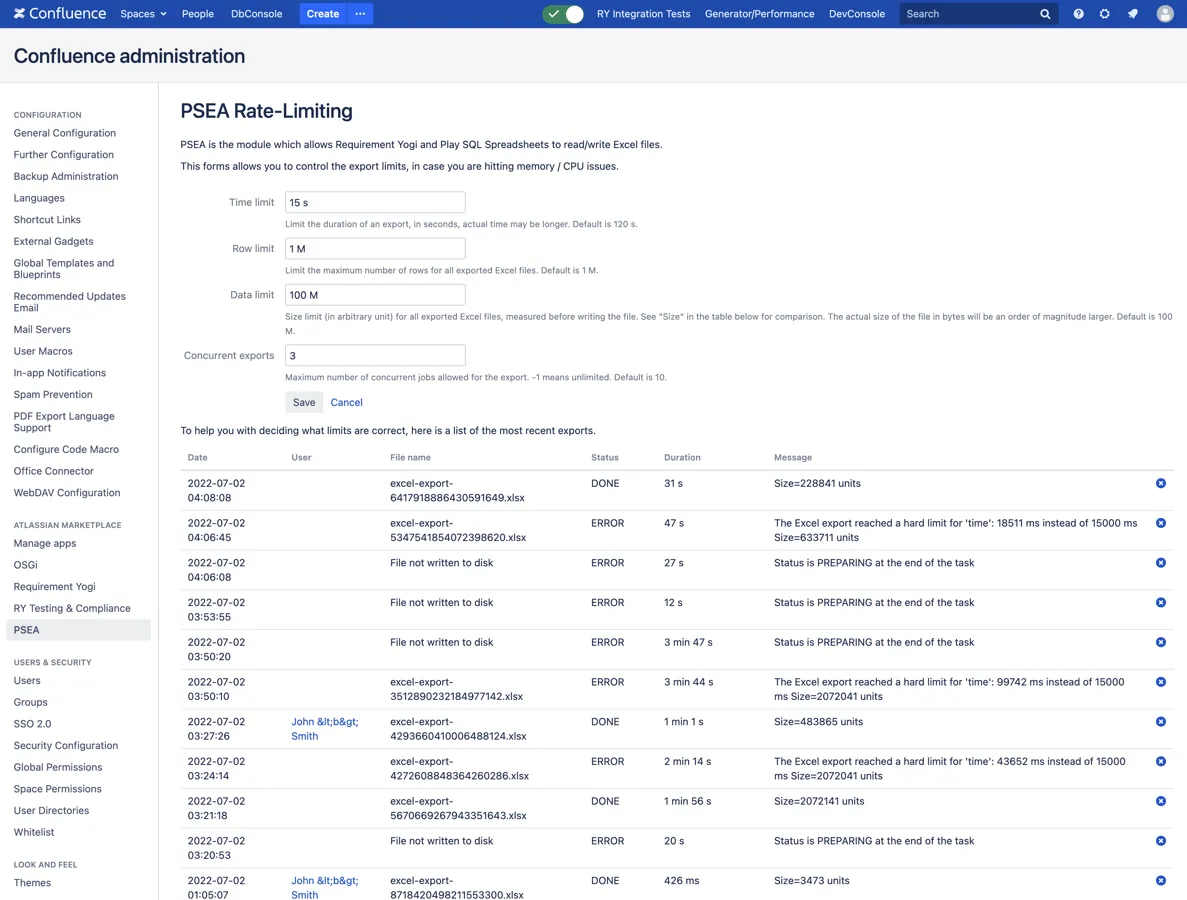The width and height of the screenshot is (1187, 900).
Task: Open John Smith user link at 01:05:07
Action: [325, 887]
